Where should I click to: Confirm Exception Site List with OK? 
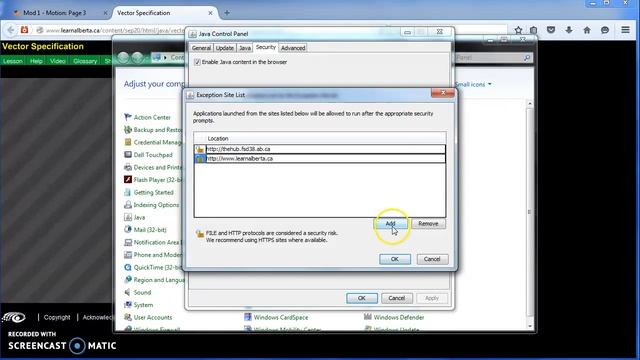click(x=395, y=259)
